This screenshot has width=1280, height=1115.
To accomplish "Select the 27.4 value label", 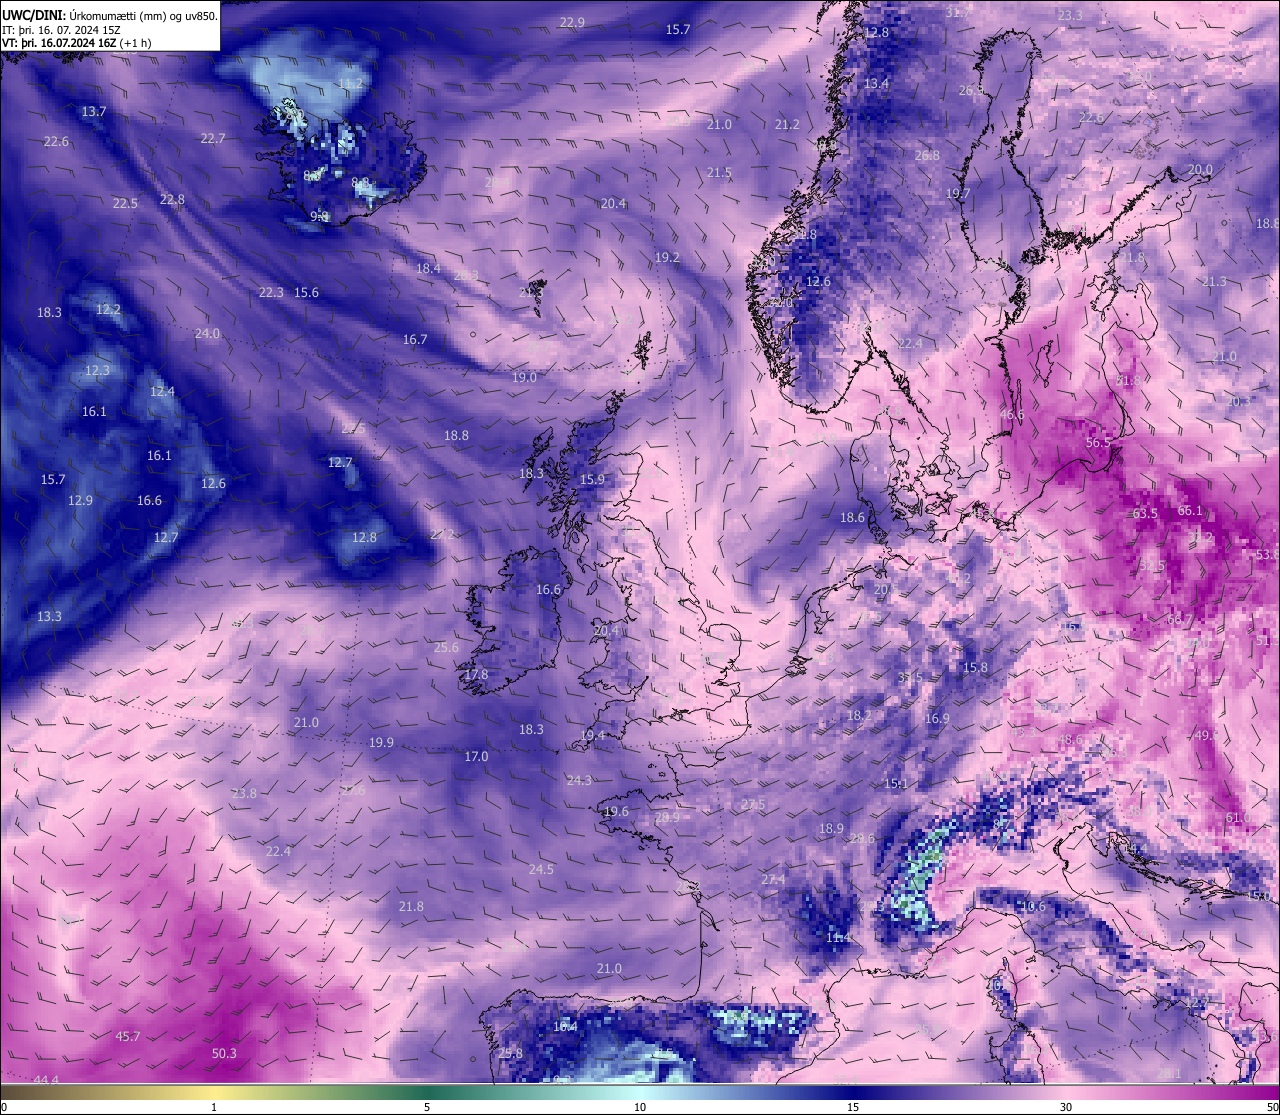I will [773, 879].
